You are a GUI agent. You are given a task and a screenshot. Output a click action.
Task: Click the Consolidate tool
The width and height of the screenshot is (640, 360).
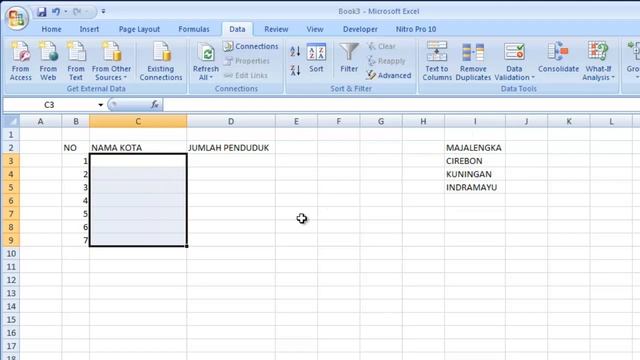558,58
